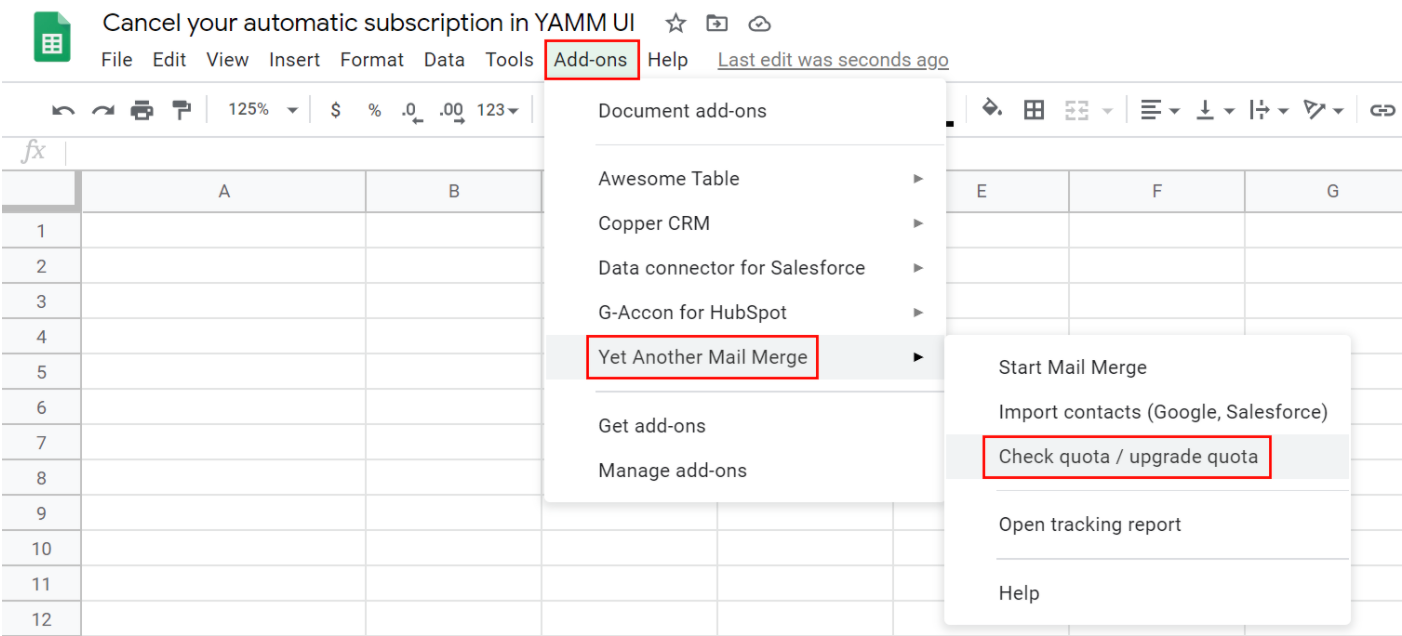Image resolution: width=1402 pixels, height=636 pixels.
Task: Open the File menu
Action: [x=117, y=60]
